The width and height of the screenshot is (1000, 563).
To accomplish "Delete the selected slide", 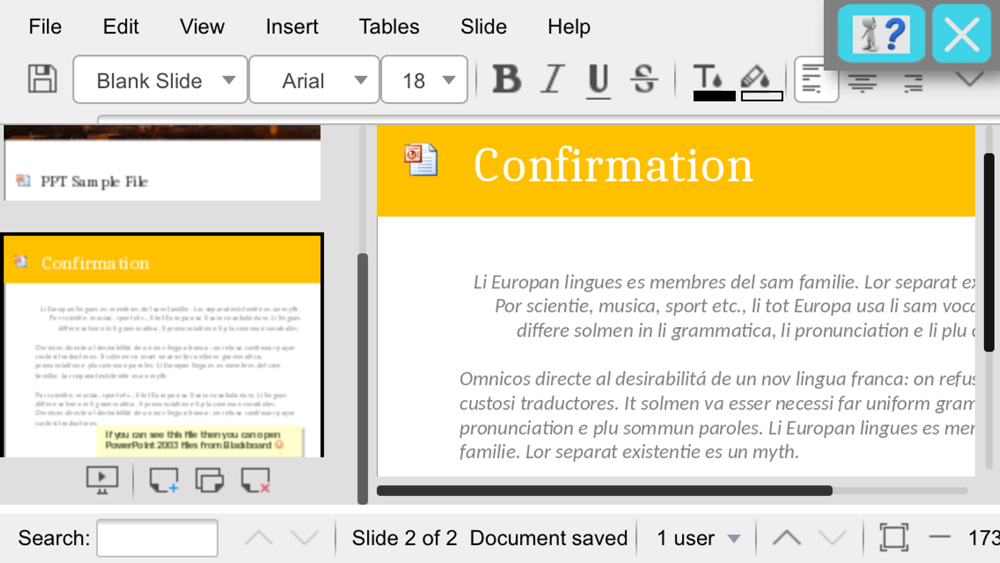I will (256, 480).
